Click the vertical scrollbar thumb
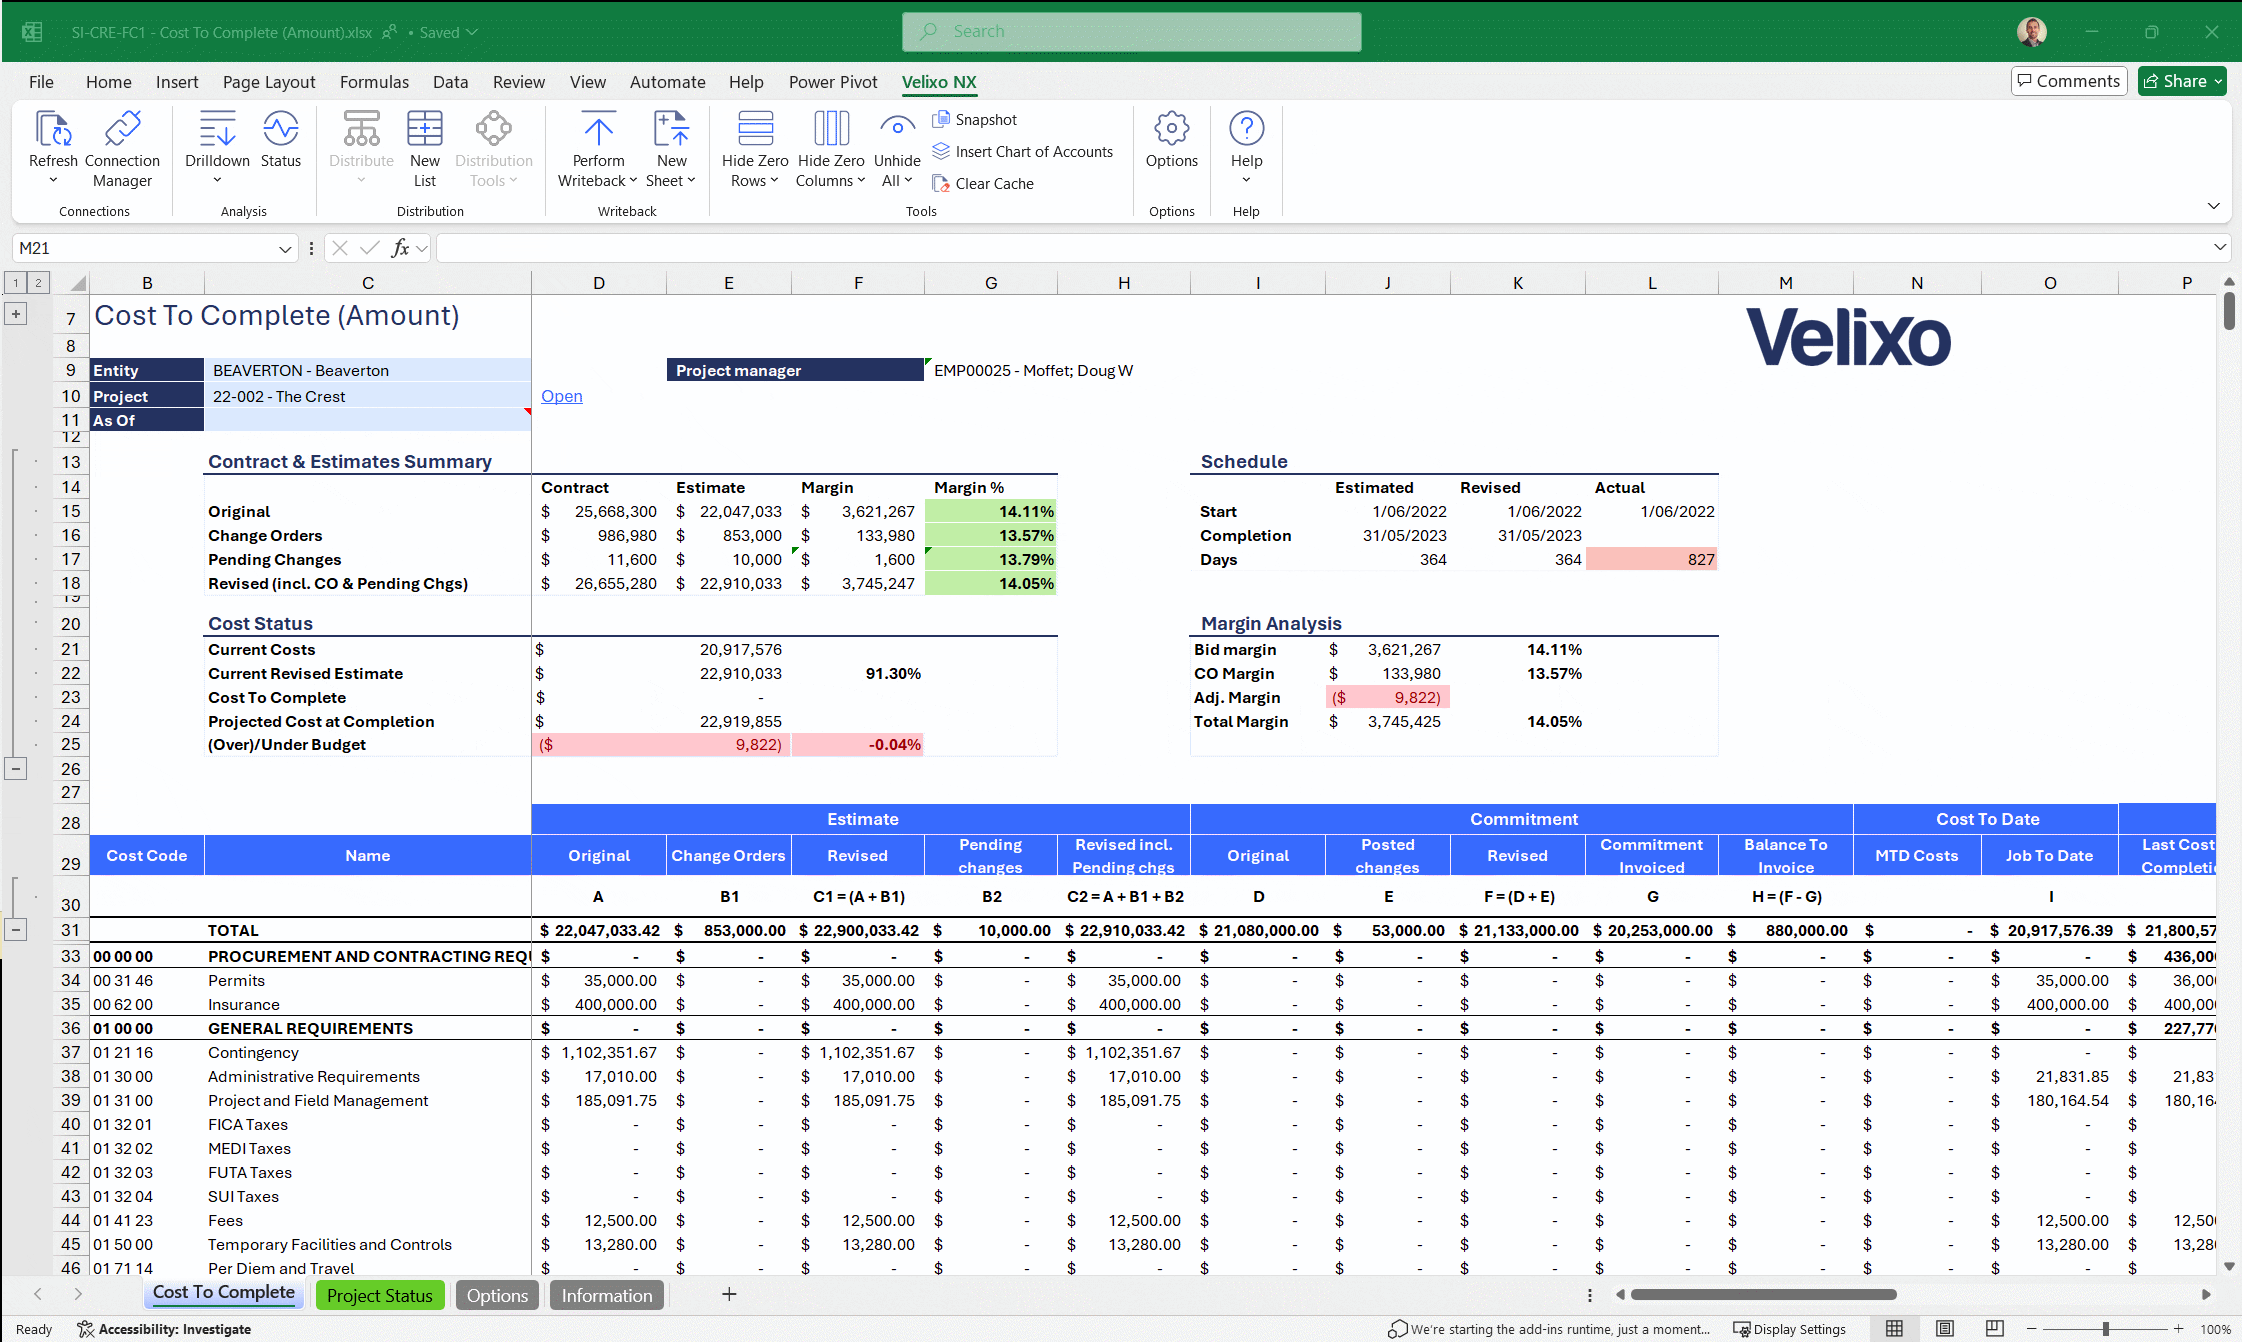 coord(2229,311)
